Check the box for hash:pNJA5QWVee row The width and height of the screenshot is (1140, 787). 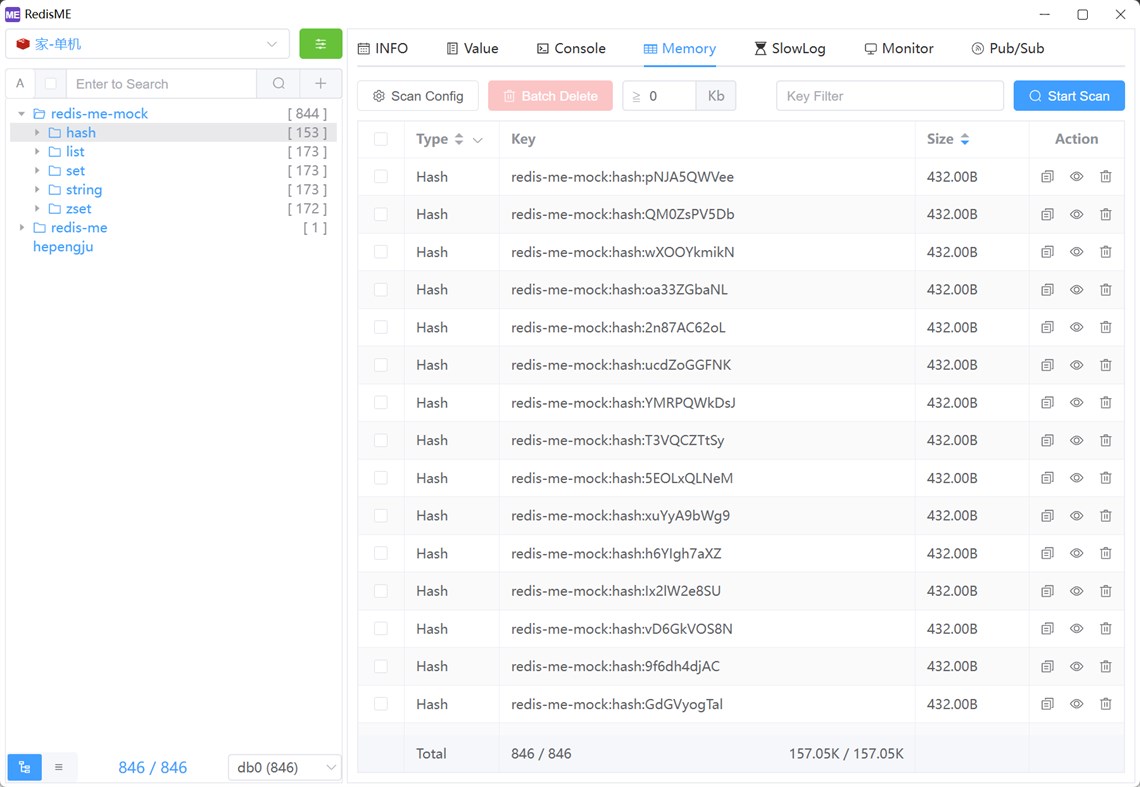click(381, 177)
